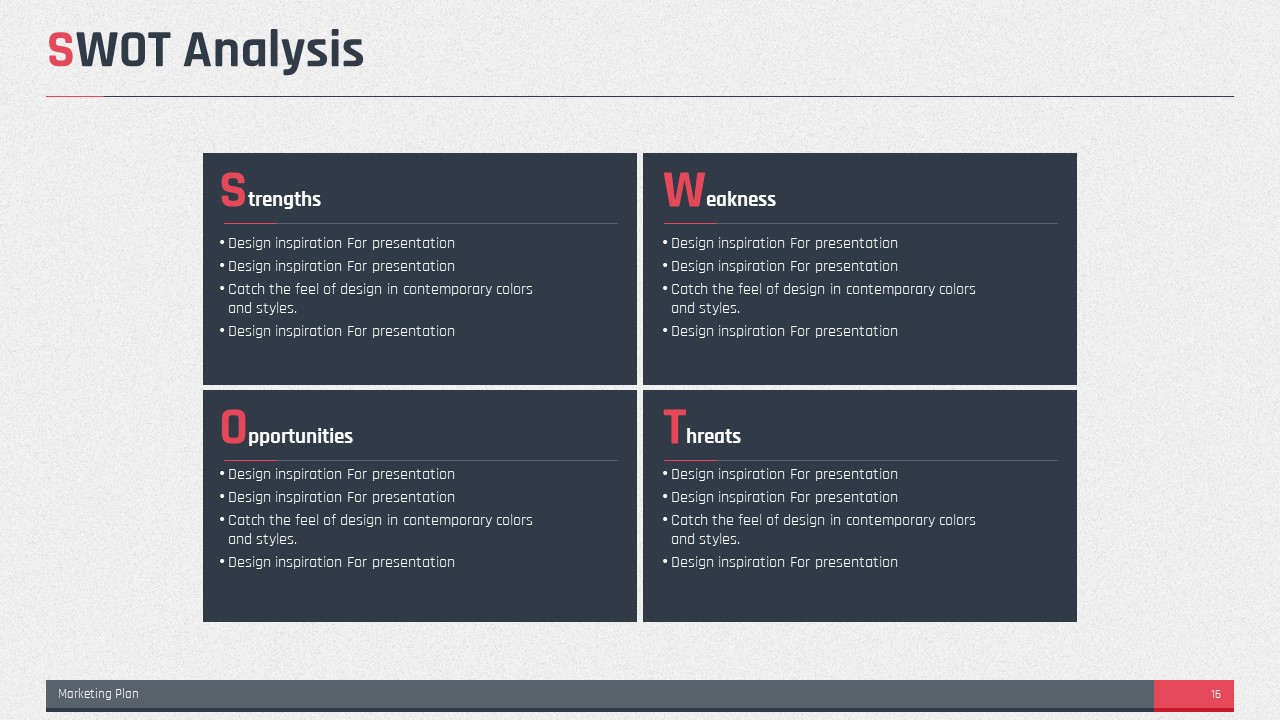Click the red slide number 16 box
Image resolution: width=1280 pixels, height=720 pixels.
click(1194, 694)
